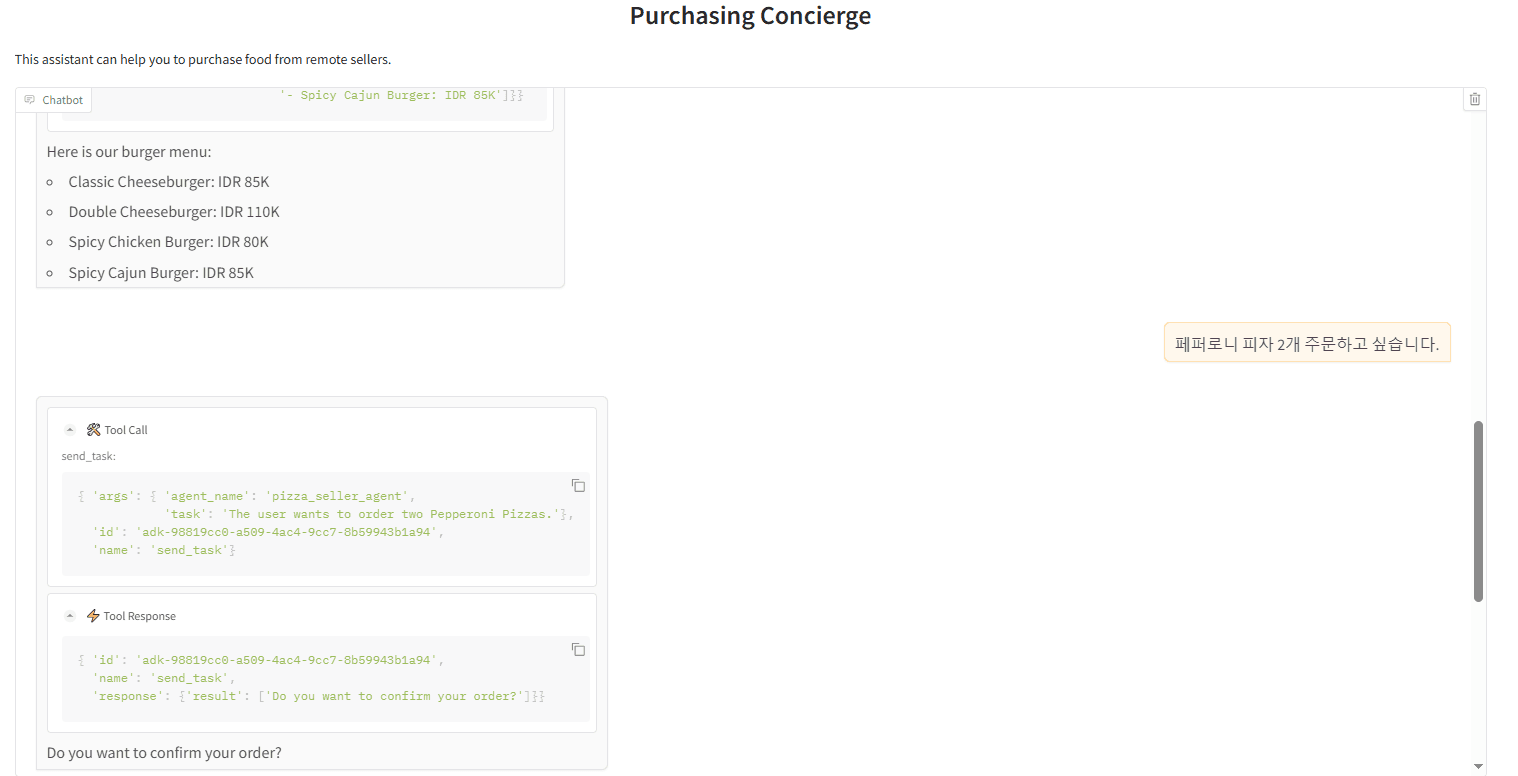Click 'Here is our burger menu:' text
The image size is (1518, 776).
point(129,152)
